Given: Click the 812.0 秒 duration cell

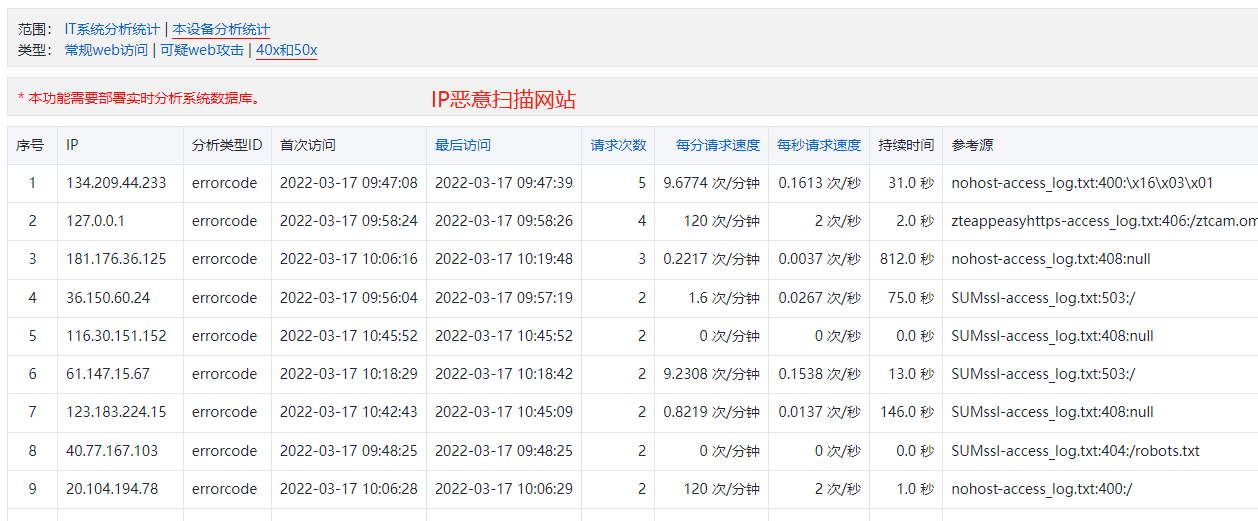Looking at the screenshot, I should (907, 259).
